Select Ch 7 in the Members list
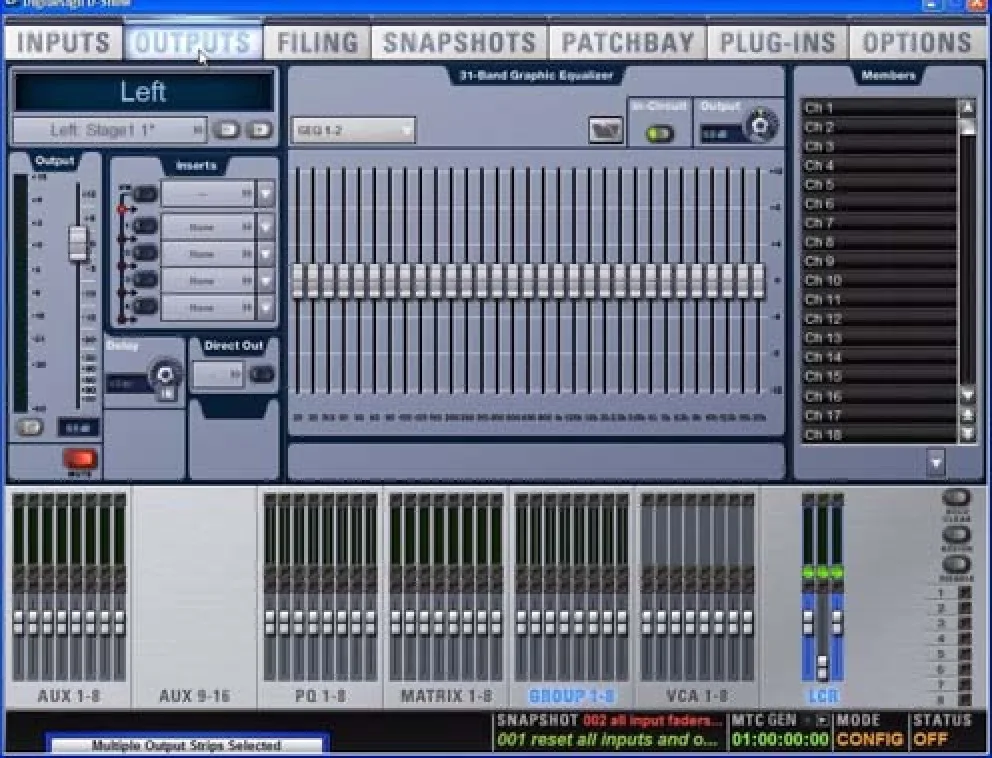The width and height of the screenshot is (992, 758). click(x=879, y=223)
